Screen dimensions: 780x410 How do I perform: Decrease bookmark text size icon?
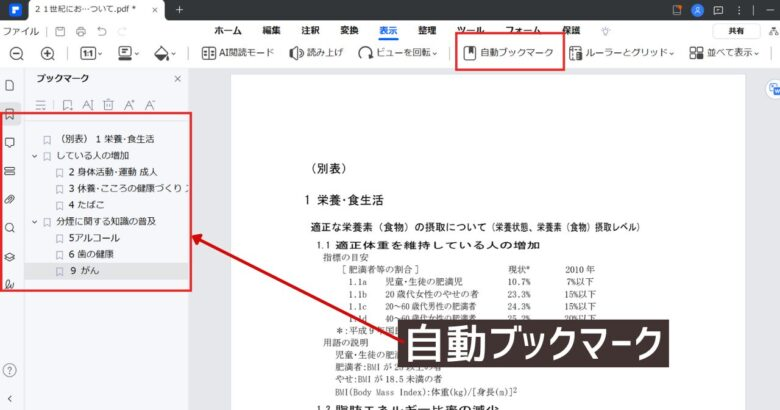pos(150,105)
